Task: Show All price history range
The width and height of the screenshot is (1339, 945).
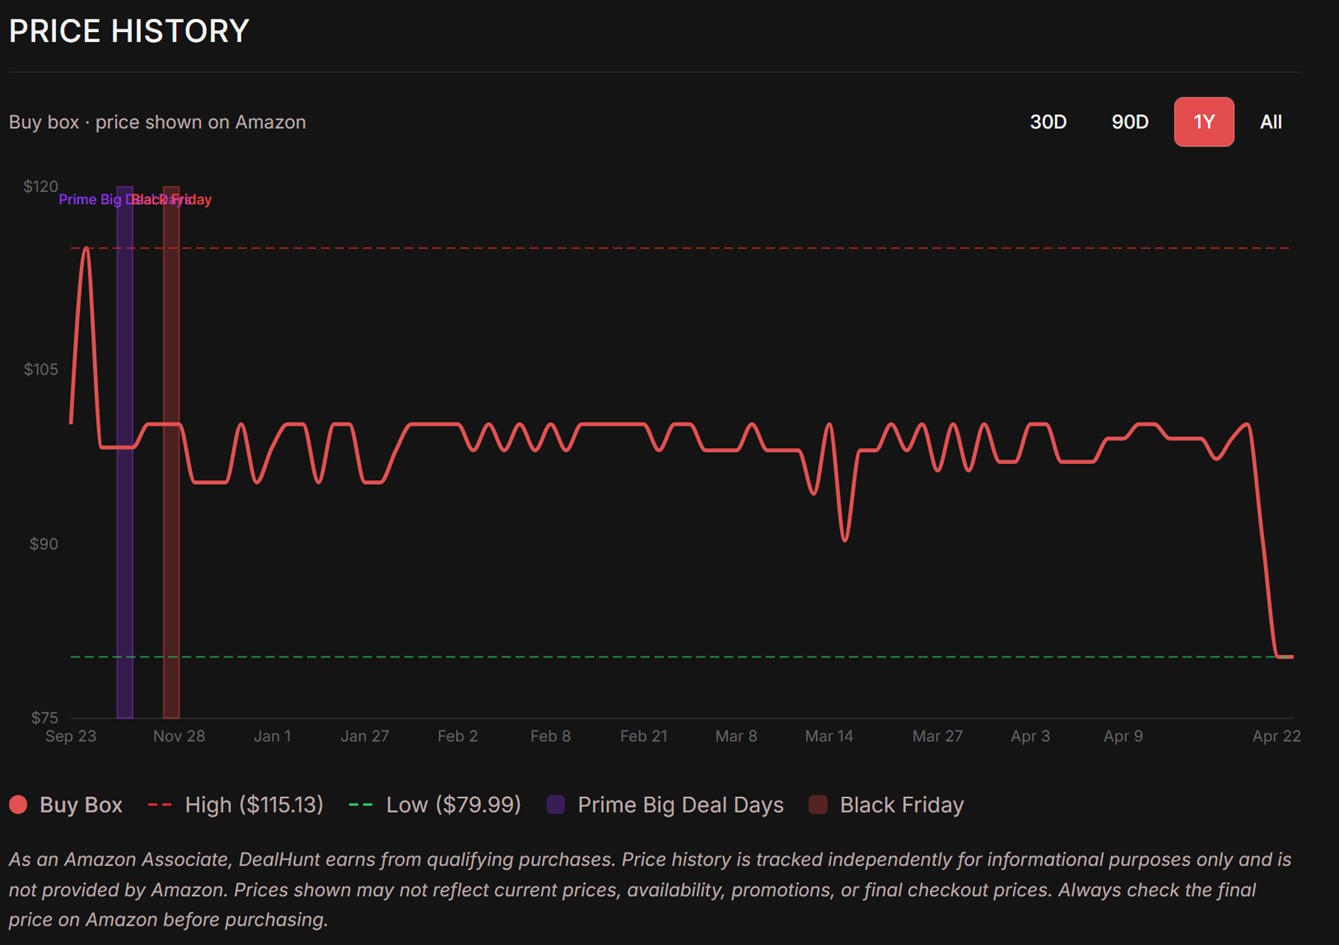Action: tap(1271, 122)
